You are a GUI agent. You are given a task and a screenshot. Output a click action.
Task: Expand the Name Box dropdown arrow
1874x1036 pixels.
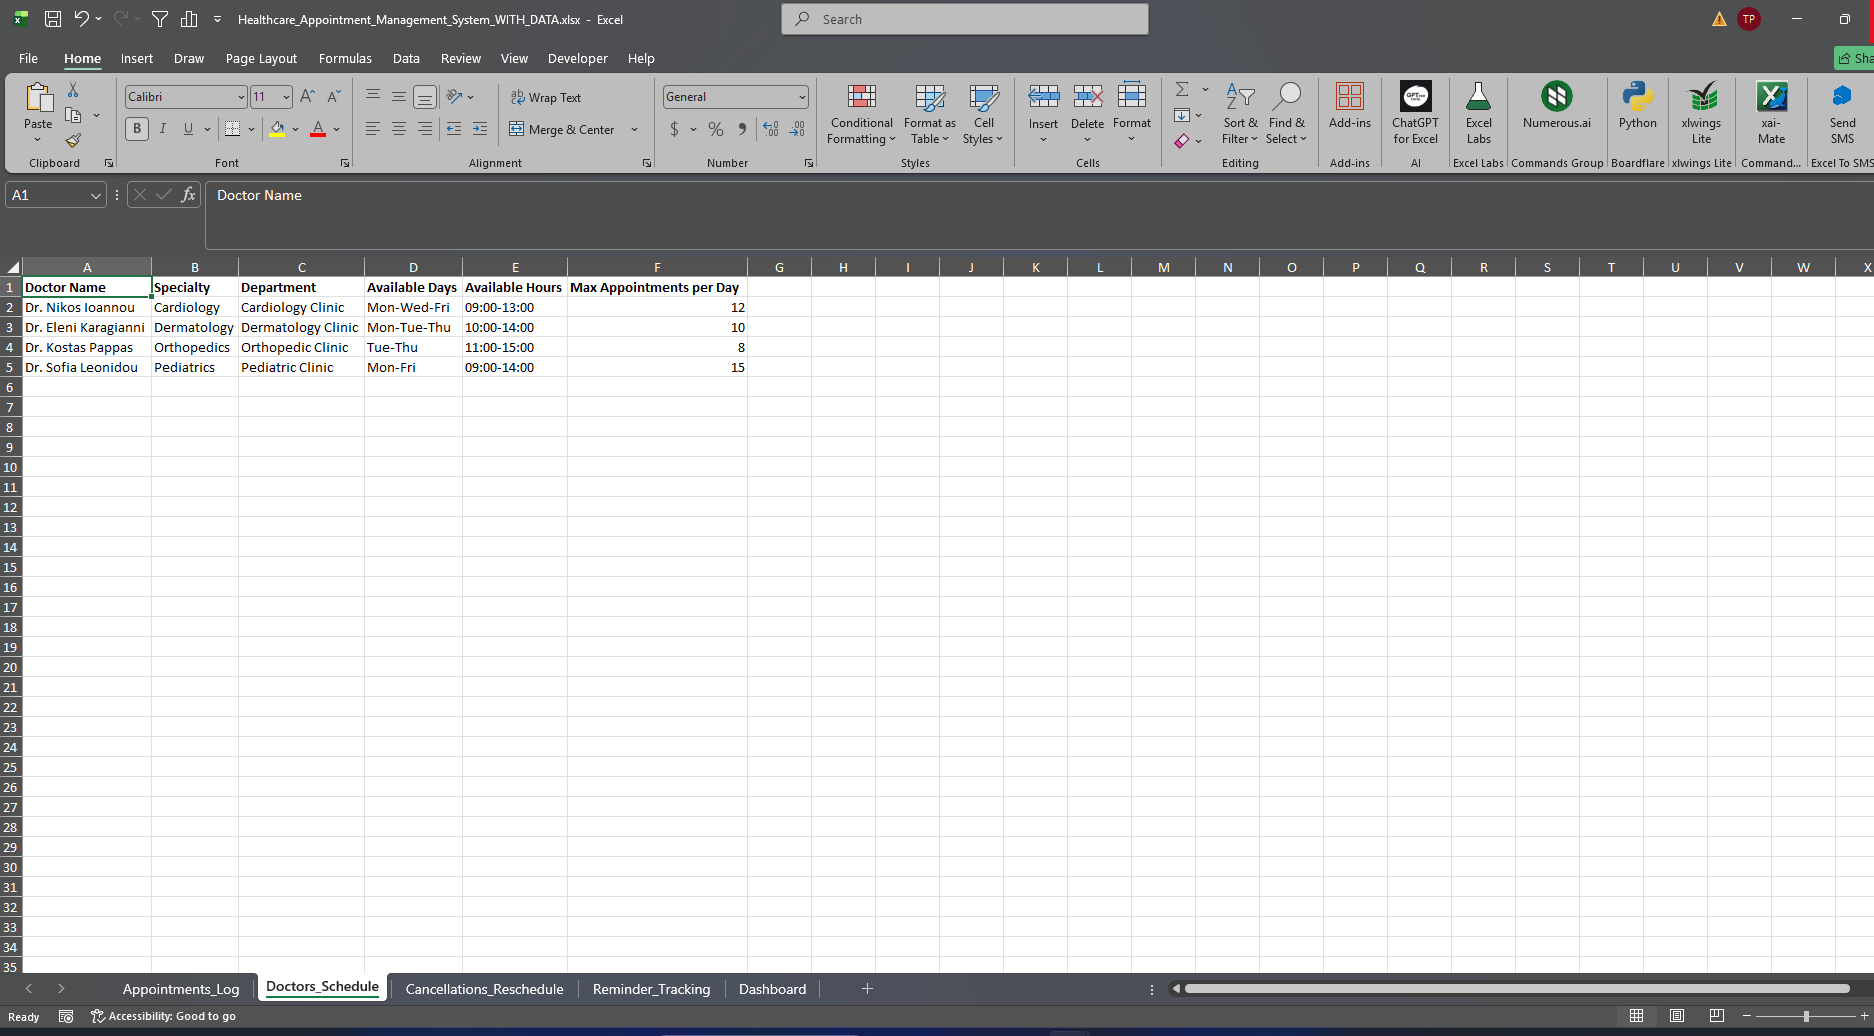[96, 196]
